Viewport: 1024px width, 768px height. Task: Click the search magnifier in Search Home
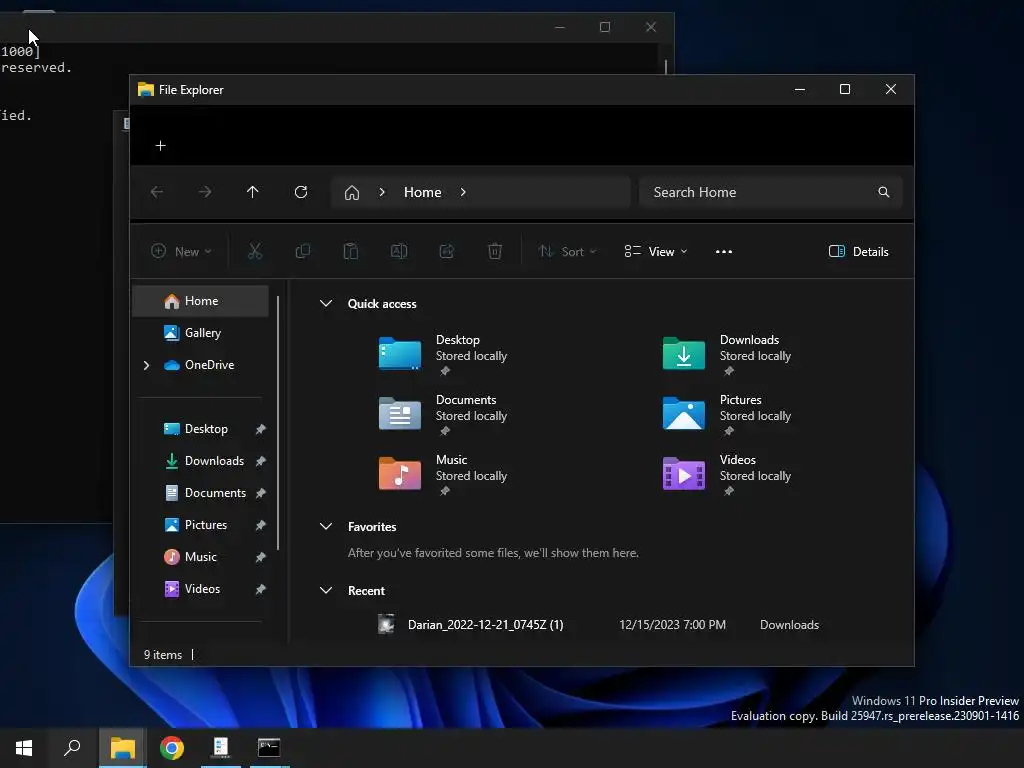point(884,192)
